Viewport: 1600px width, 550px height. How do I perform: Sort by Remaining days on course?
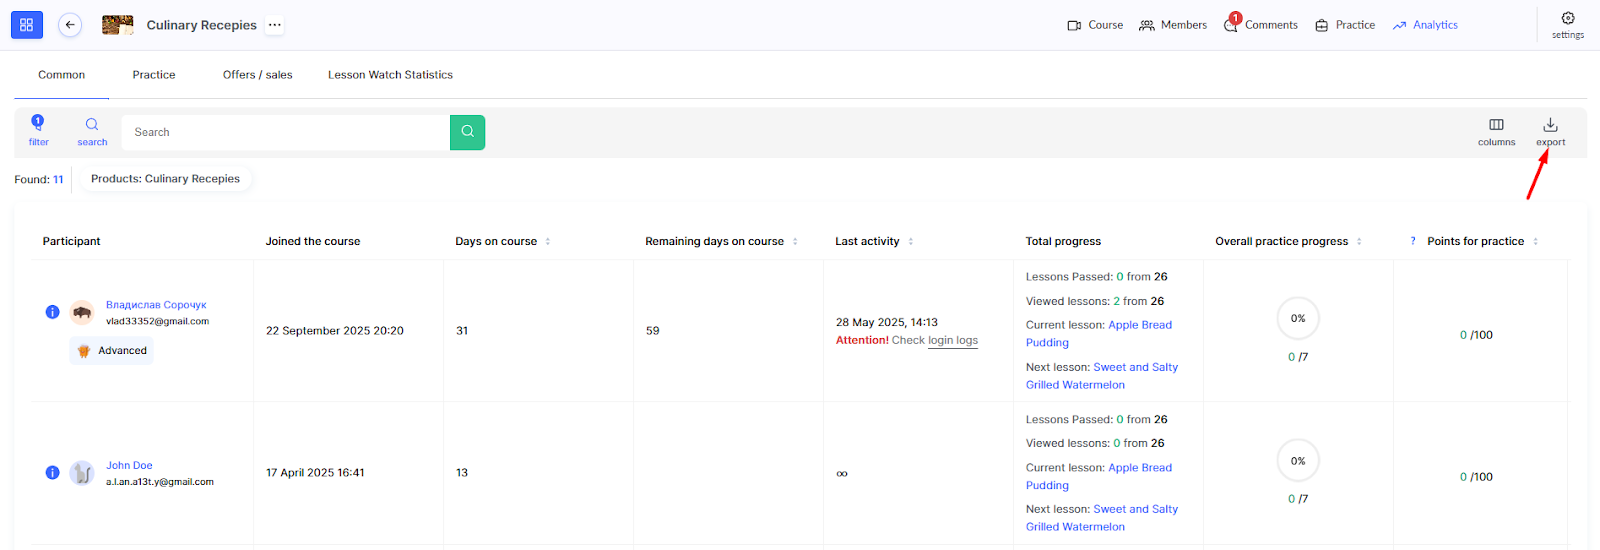pyautogui.click(x=795, y=242)
